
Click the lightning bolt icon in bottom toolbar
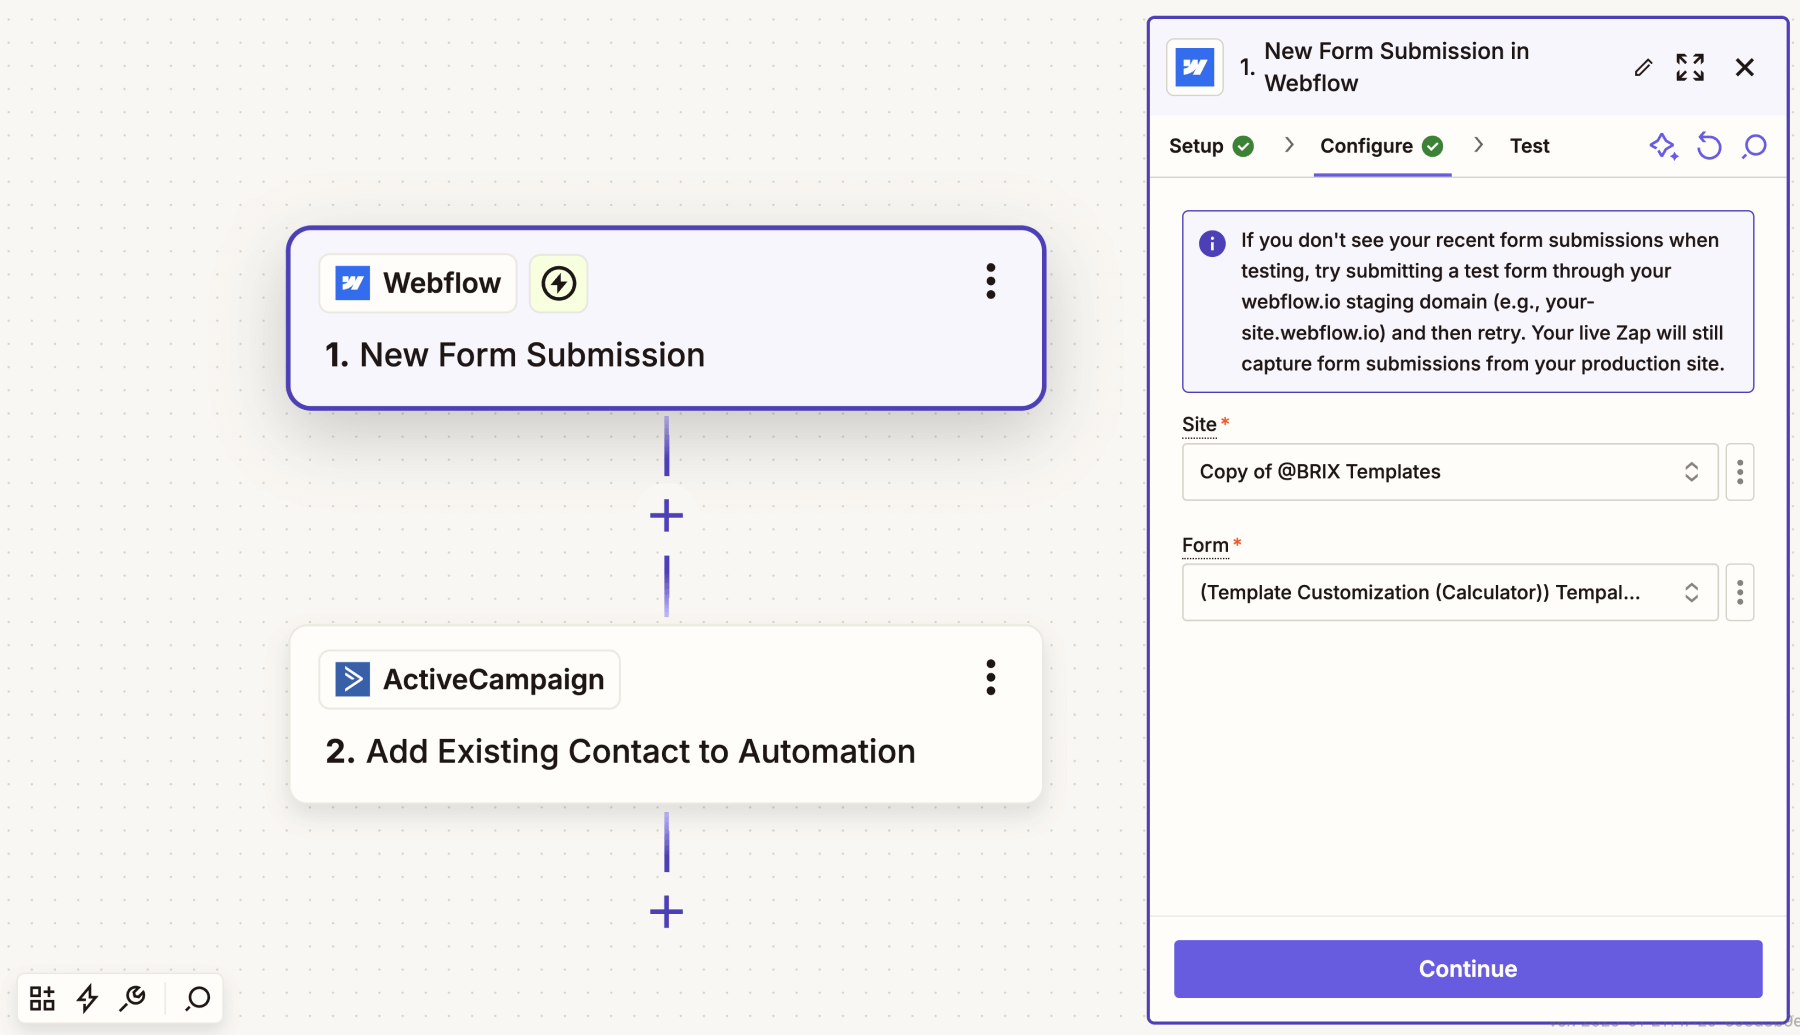click(88, 998)
